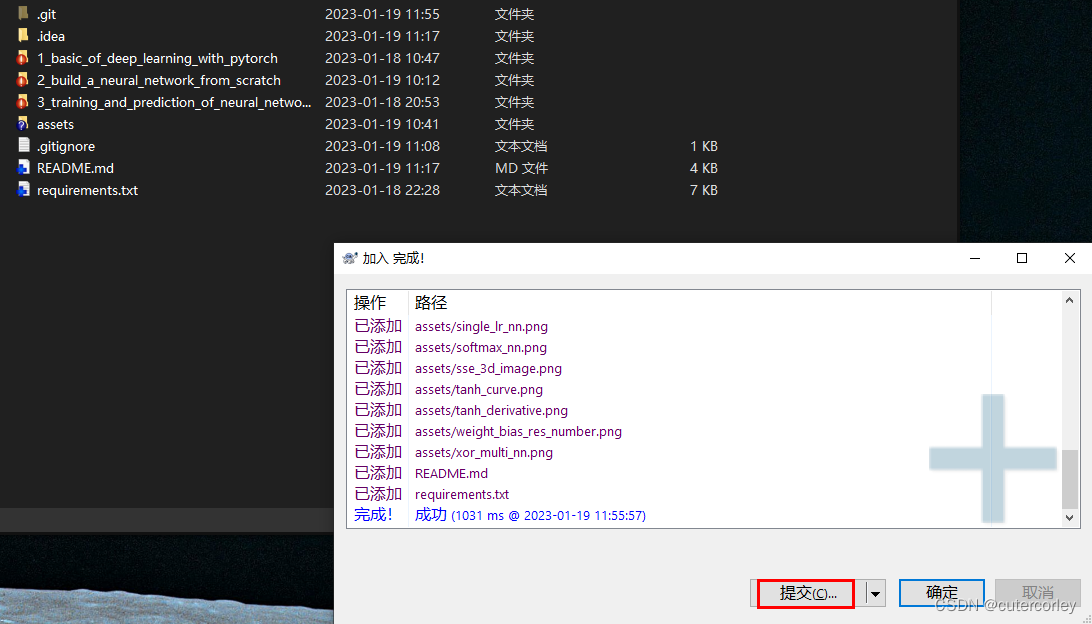This screenshot has height=624, width=1092.
Task: Select the assets folder name
Action: coord(55,125)
